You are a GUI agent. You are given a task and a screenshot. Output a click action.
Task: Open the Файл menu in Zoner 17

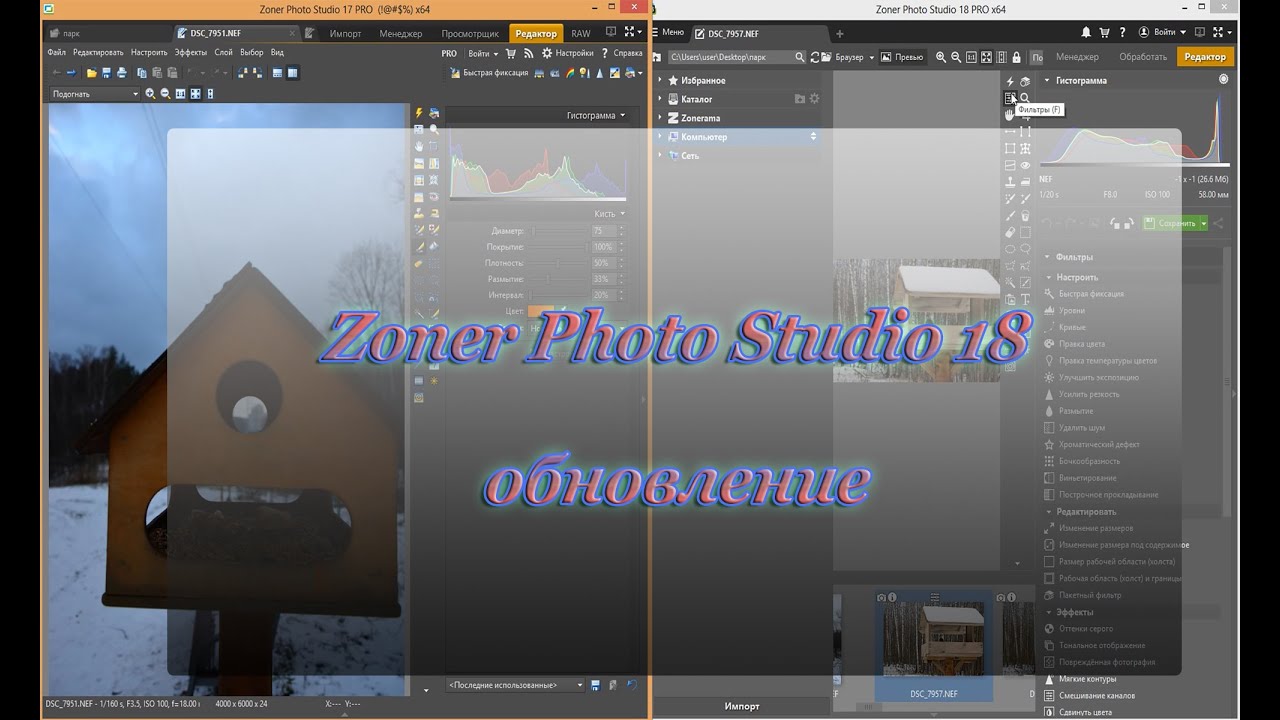coord(56,52)
